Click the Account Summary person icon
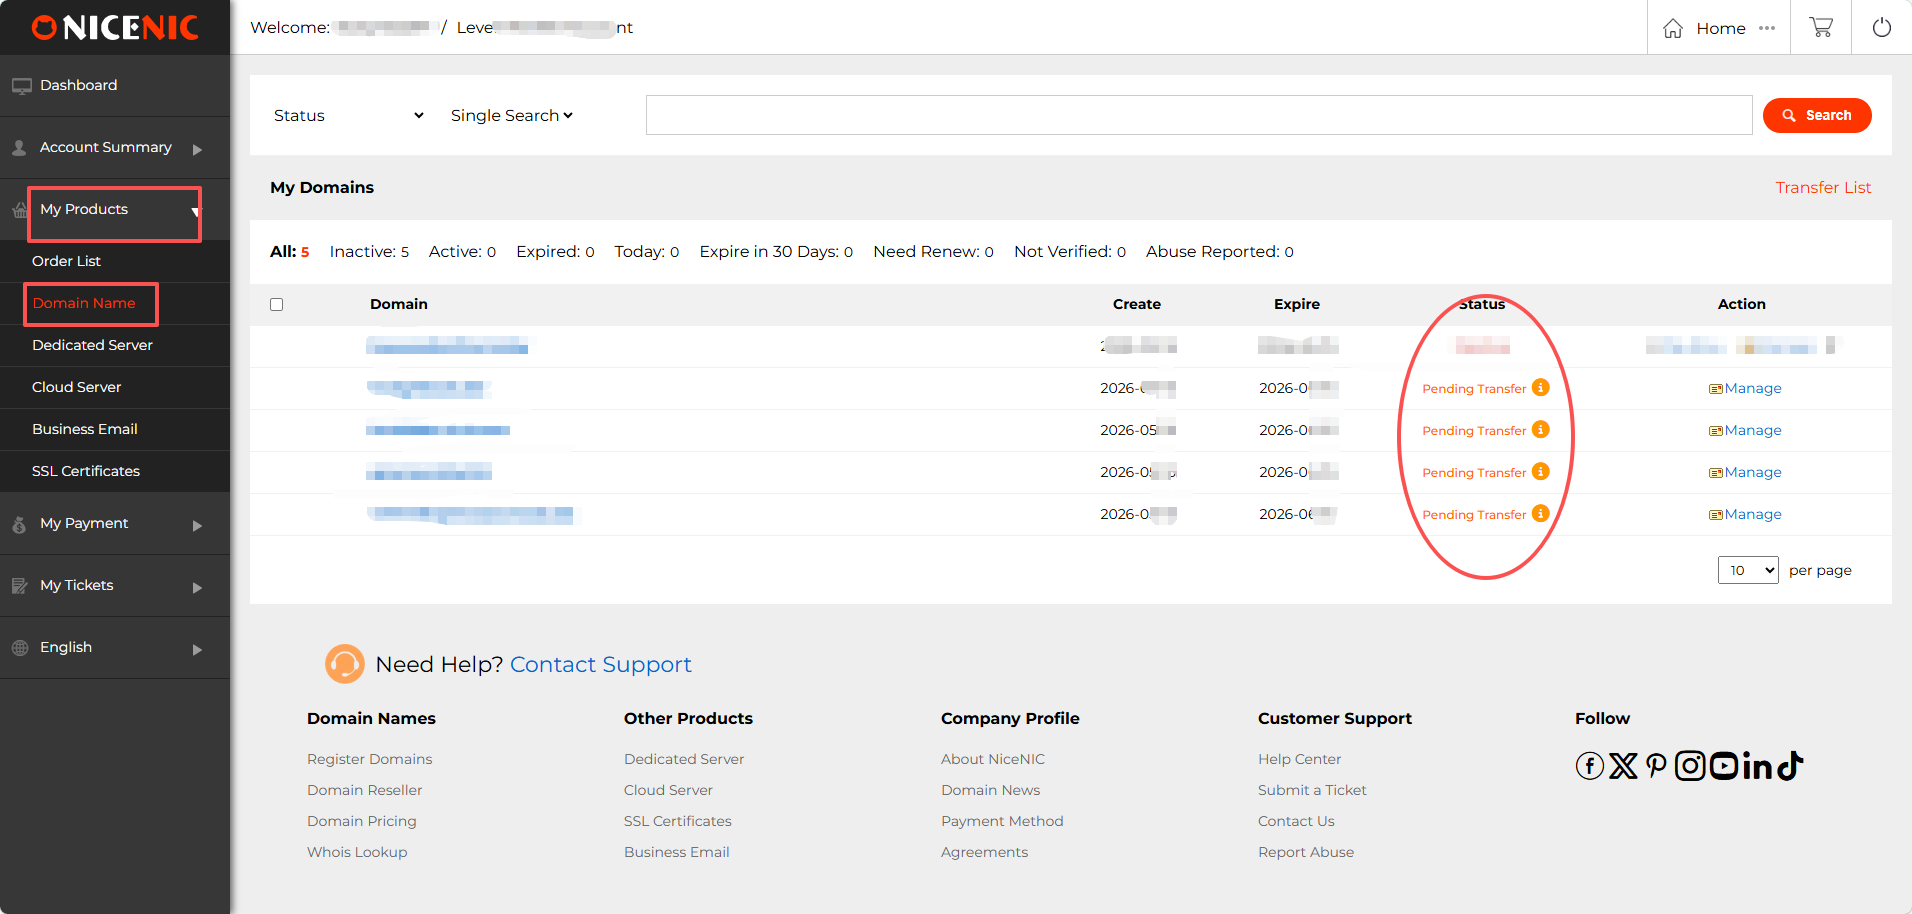Viewport: 1912px width, 914px height. tap(19, 148)
